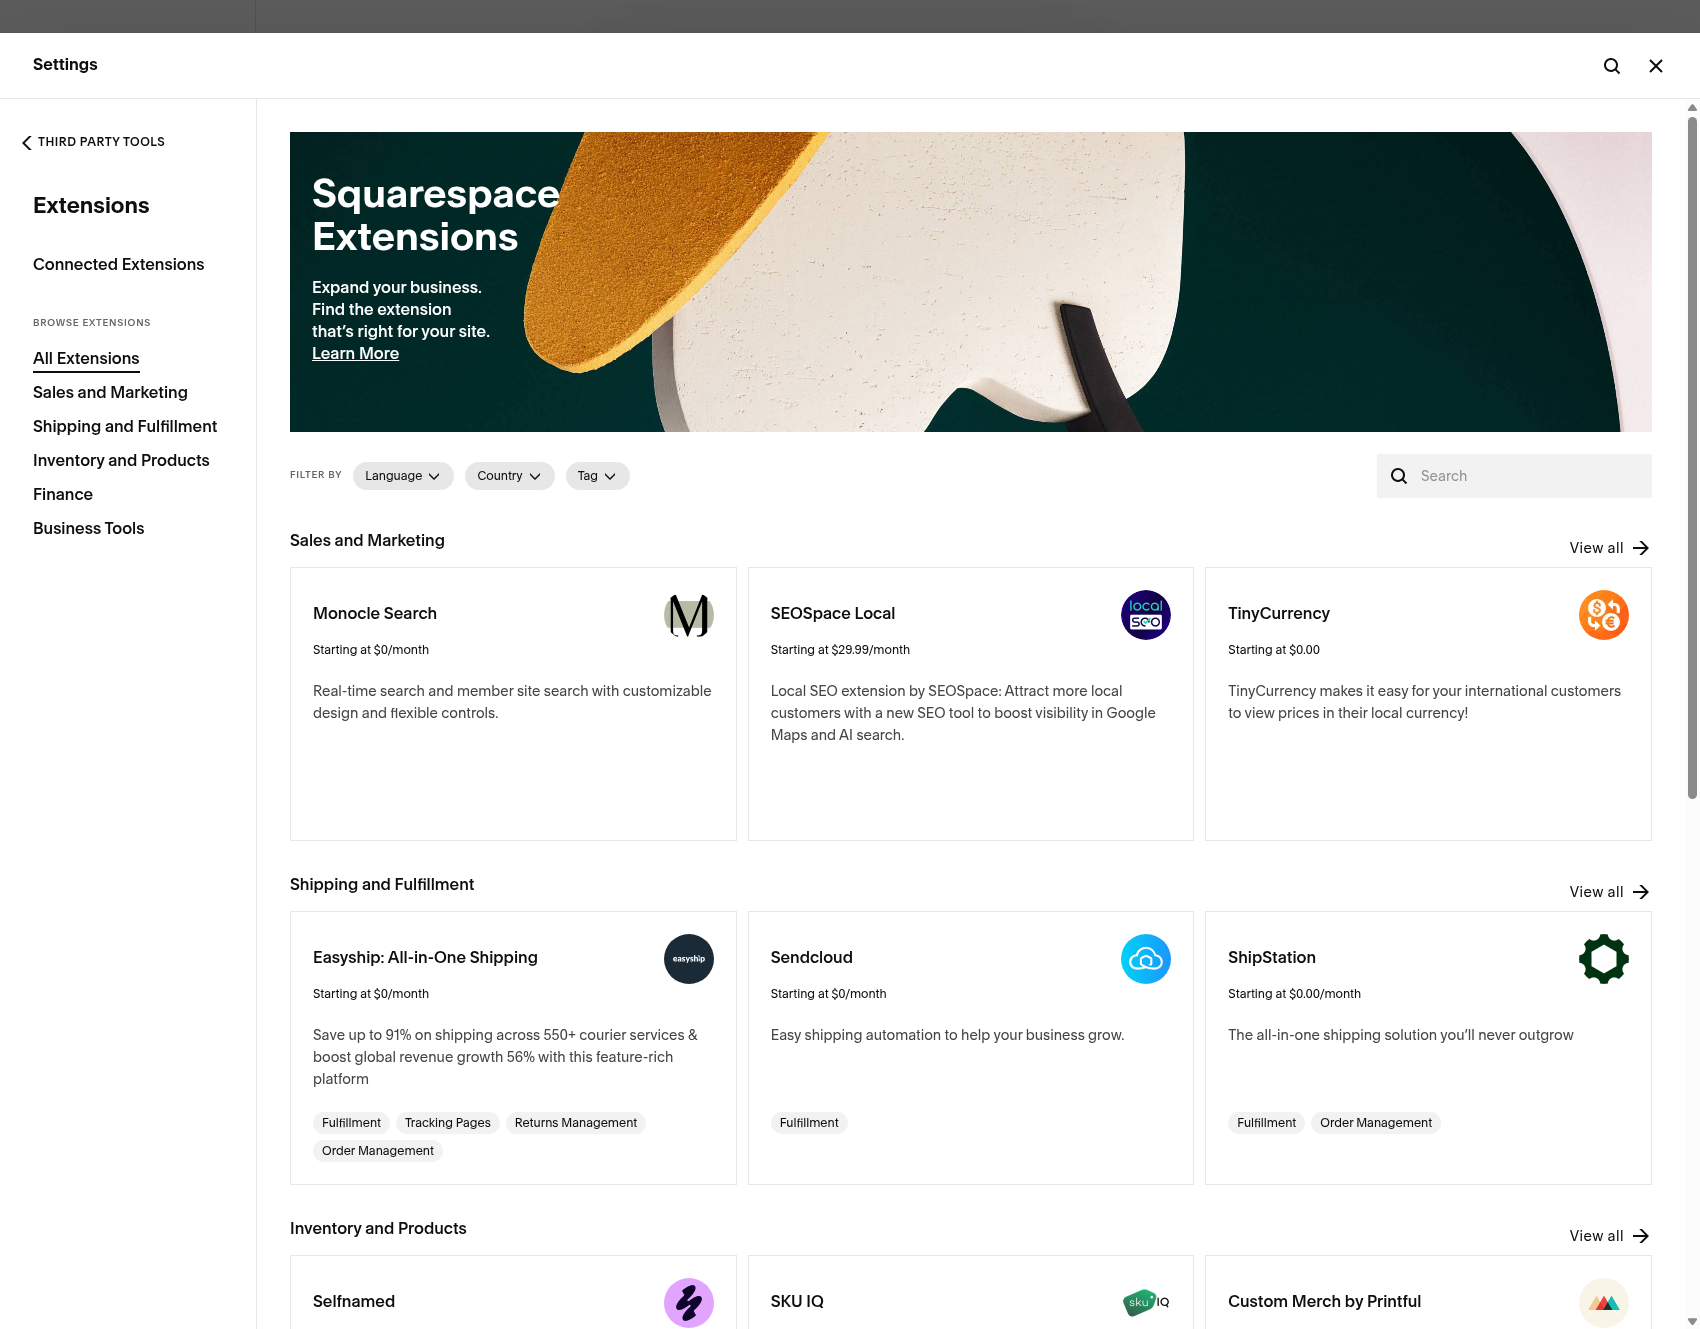The image size is (1700, 1329).
Task: Click the SEOSpace Local icon
Action: click(x=1146, y=615)
